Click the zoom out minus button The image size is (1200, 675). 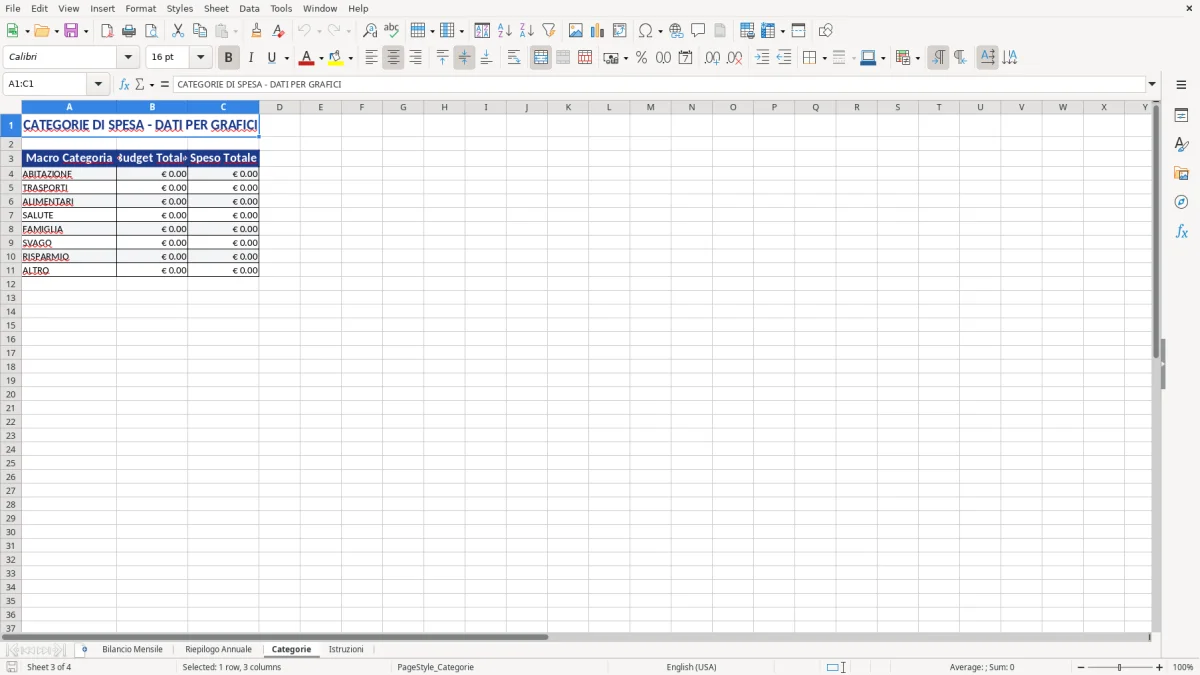pos(1081,667)
